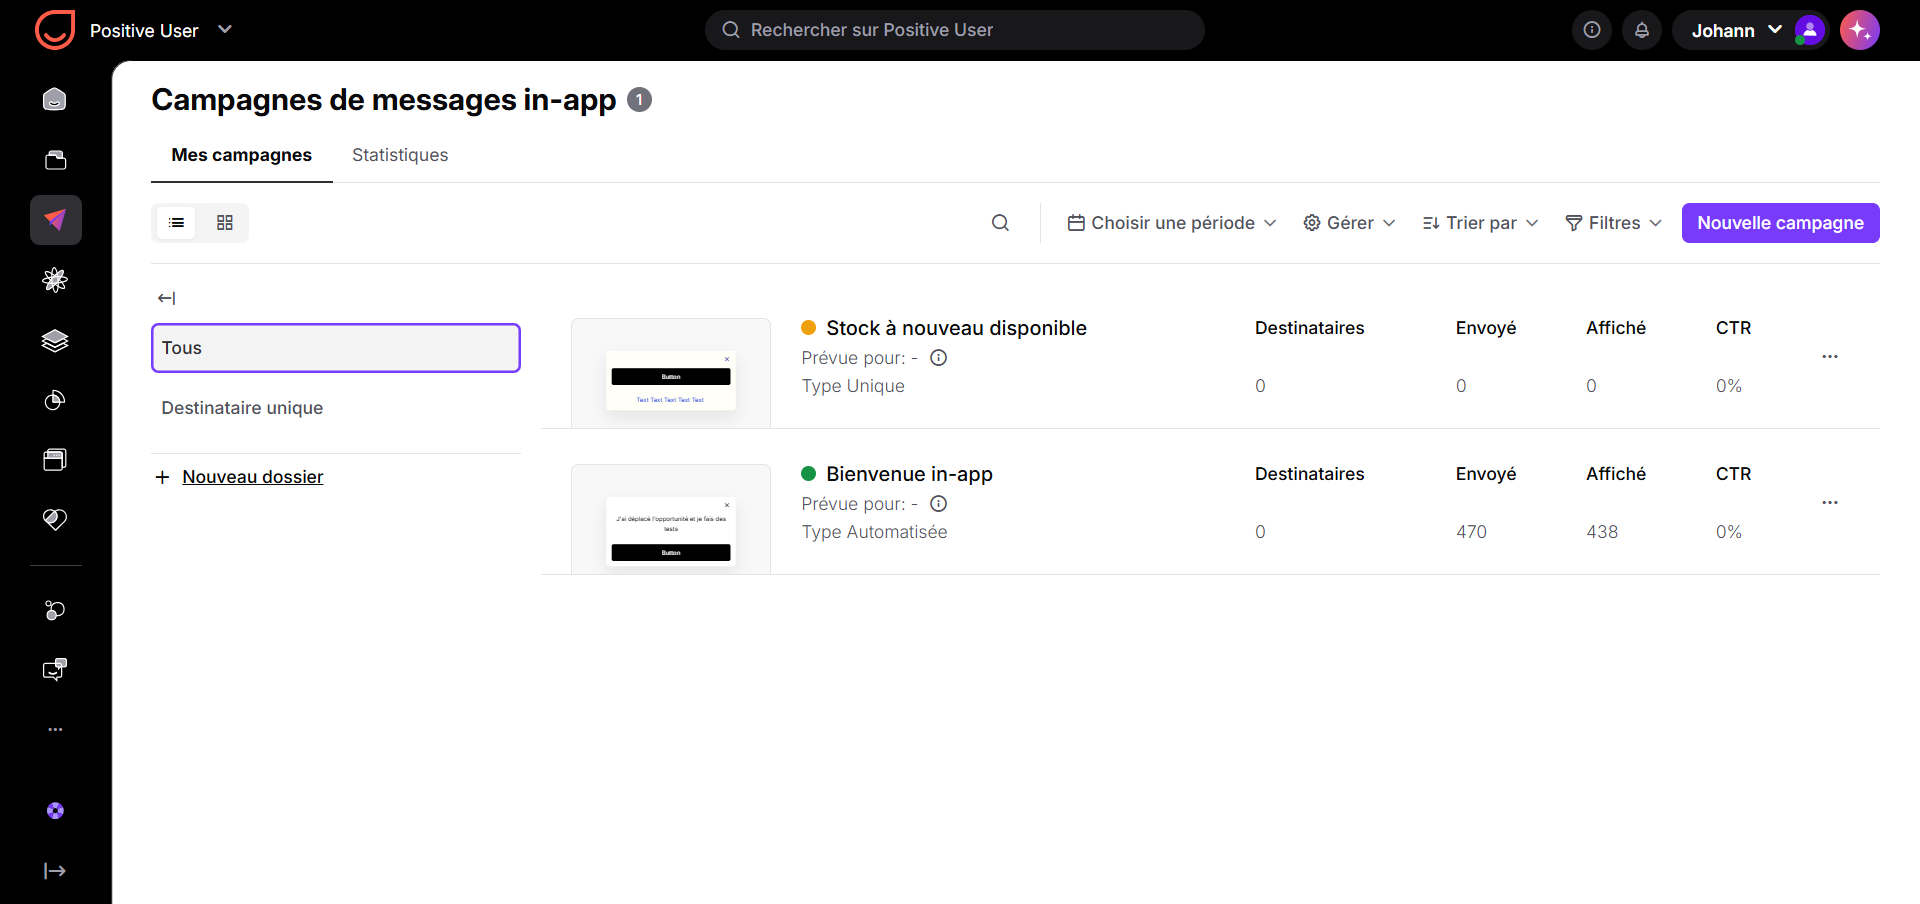Click the green status dot for Bienvenue in-app
This screenshot has width=1920, height=904.
pos(809,474)
